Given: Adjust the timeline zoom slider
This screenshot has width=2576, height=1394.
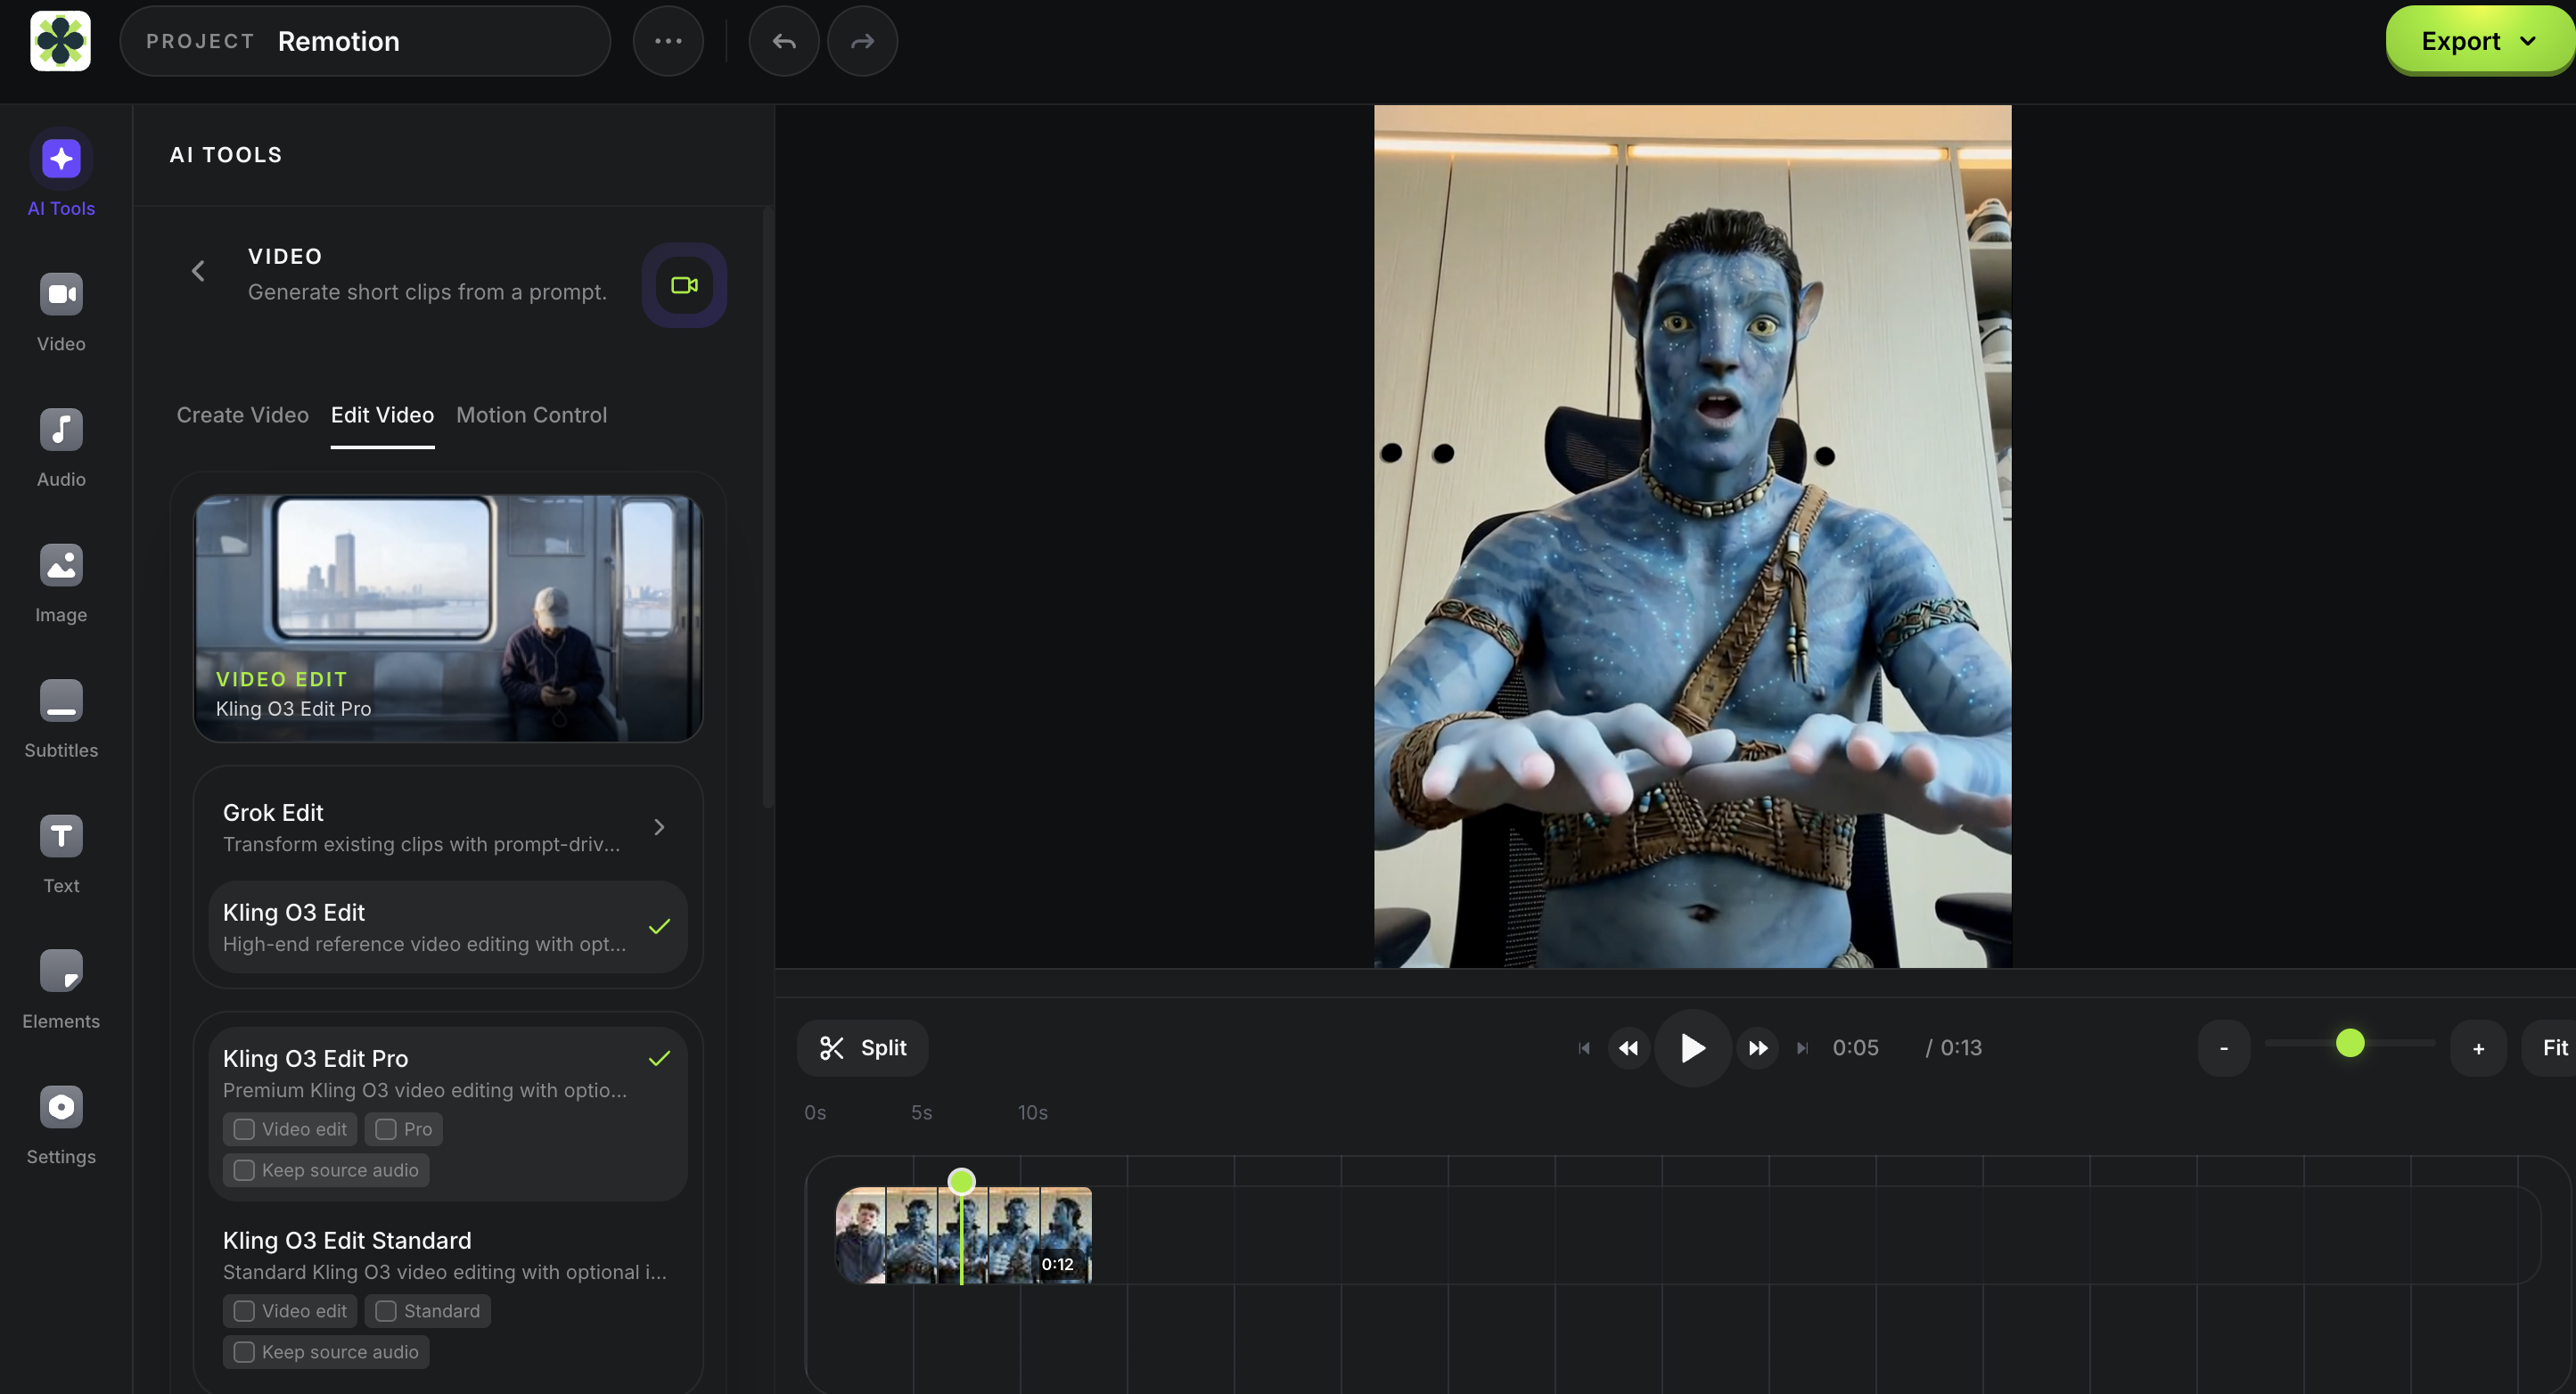Looking at the screenshot, I should (x=2349, y=1042).
